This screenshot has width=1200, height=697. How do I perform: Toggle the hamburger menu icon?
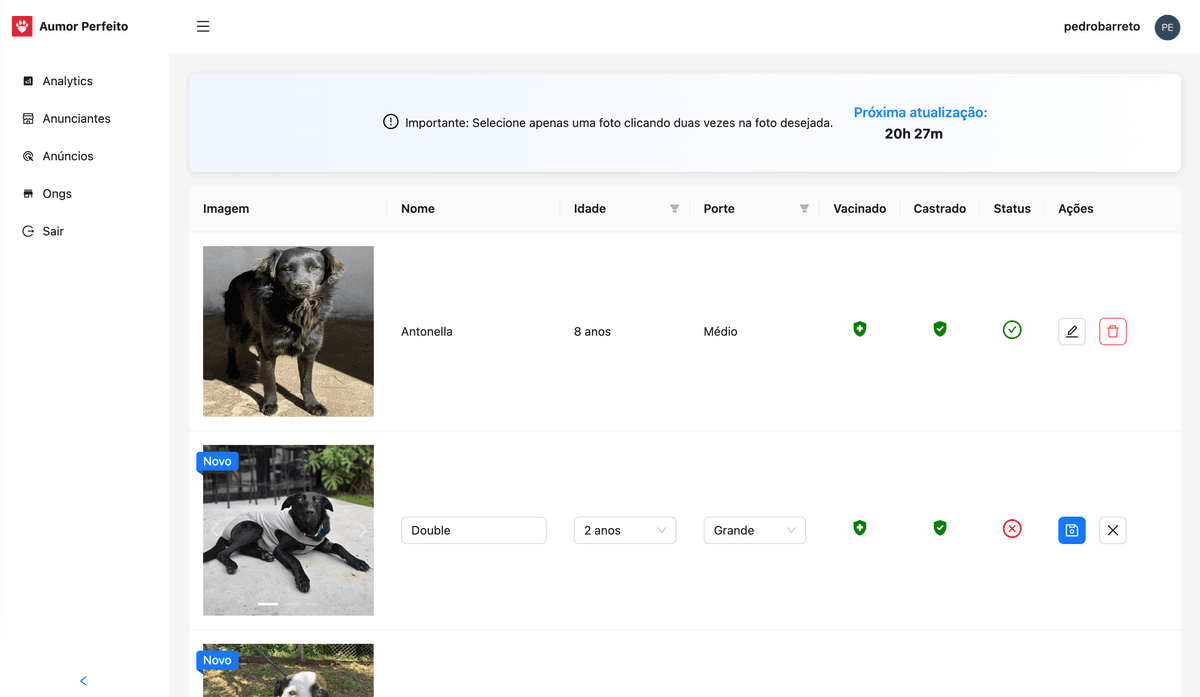[203, 27]
